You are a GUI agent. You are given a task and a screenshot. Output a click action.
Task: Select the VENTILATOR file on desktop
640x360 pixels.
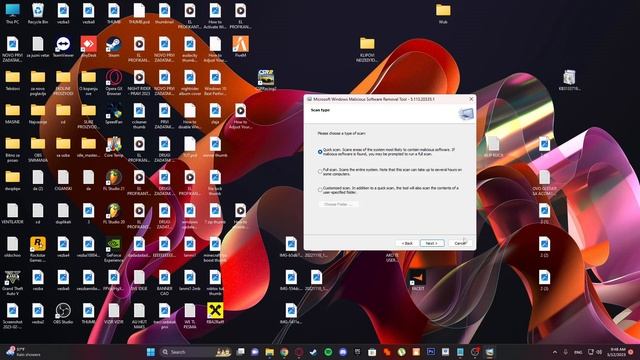pyautogui.click(x=12, y=214)
